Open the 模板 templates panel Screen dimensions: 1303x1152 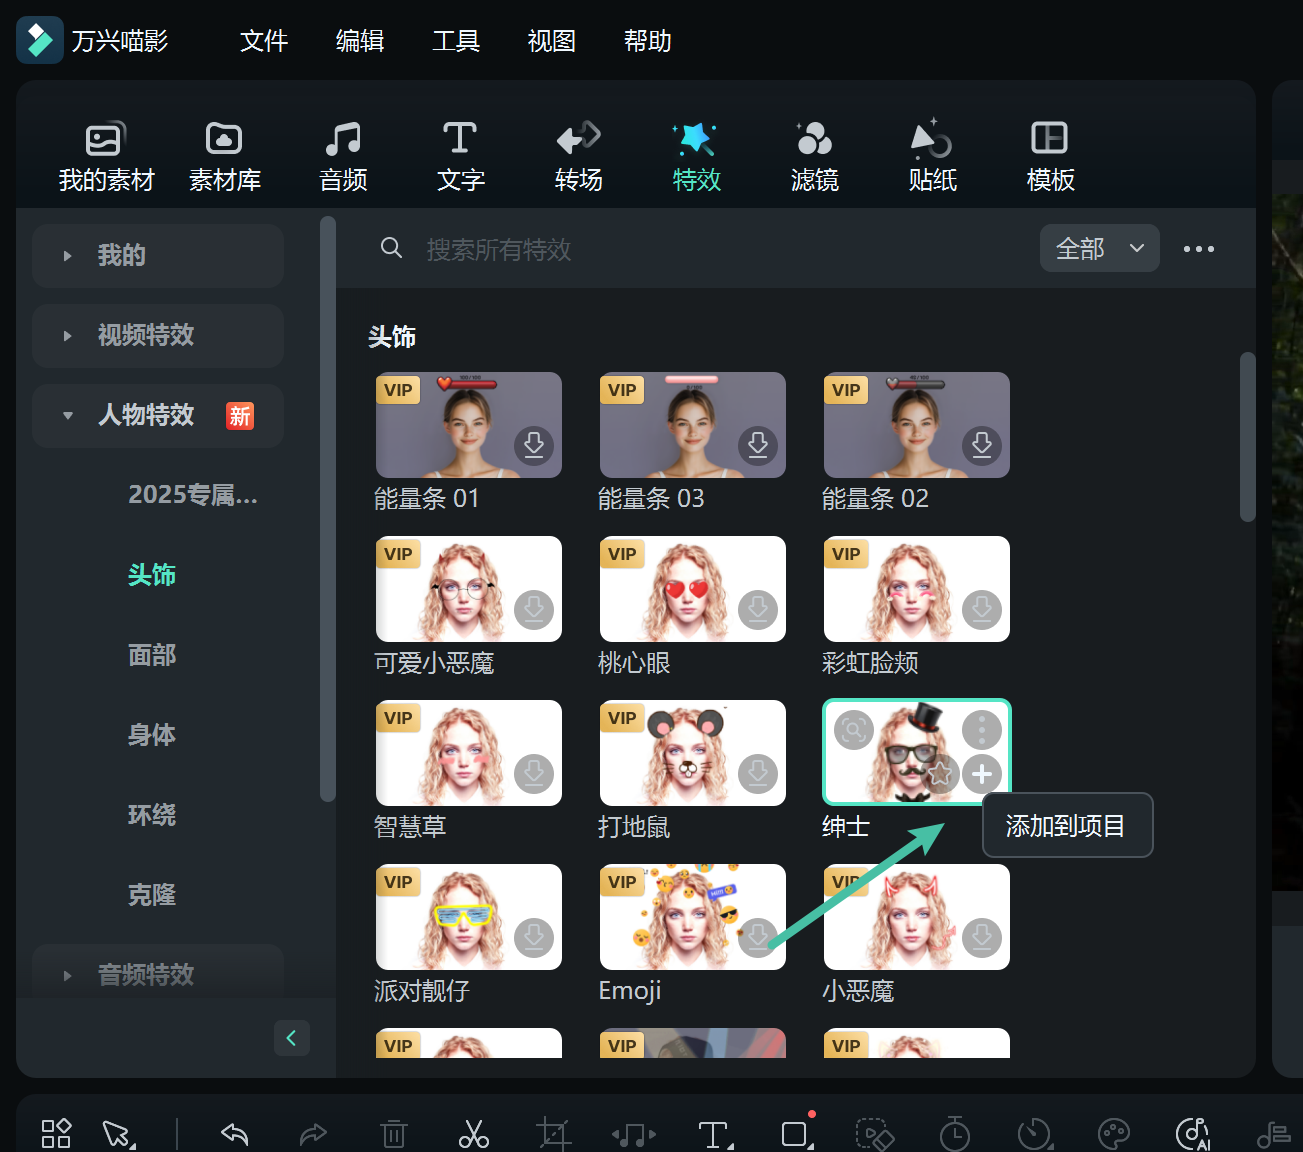click(x=1050, y=155)
